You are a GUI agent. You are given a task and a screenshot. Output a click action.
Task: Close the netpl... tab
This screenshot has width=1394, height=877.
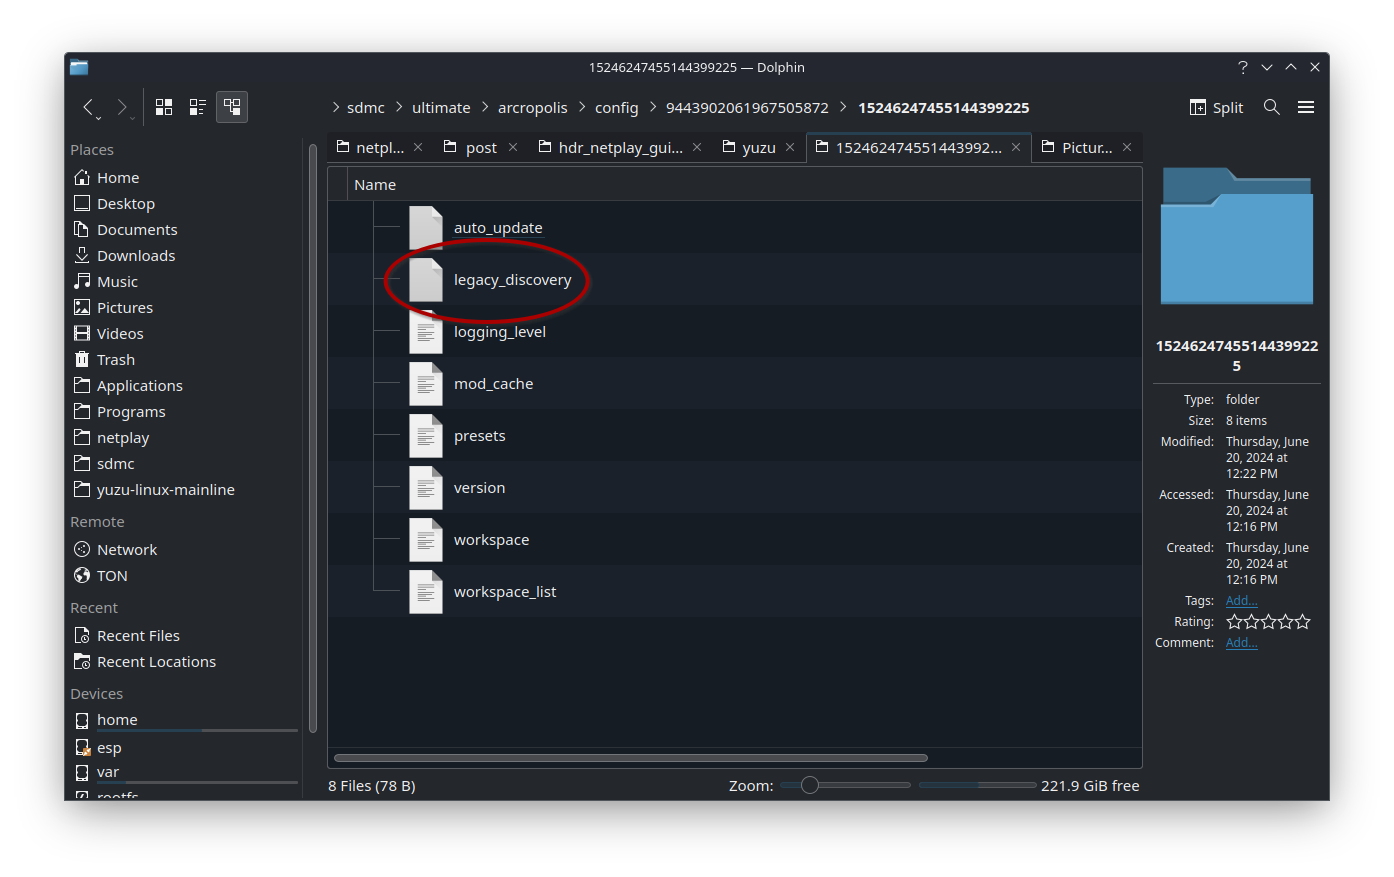tap(418, 147)
